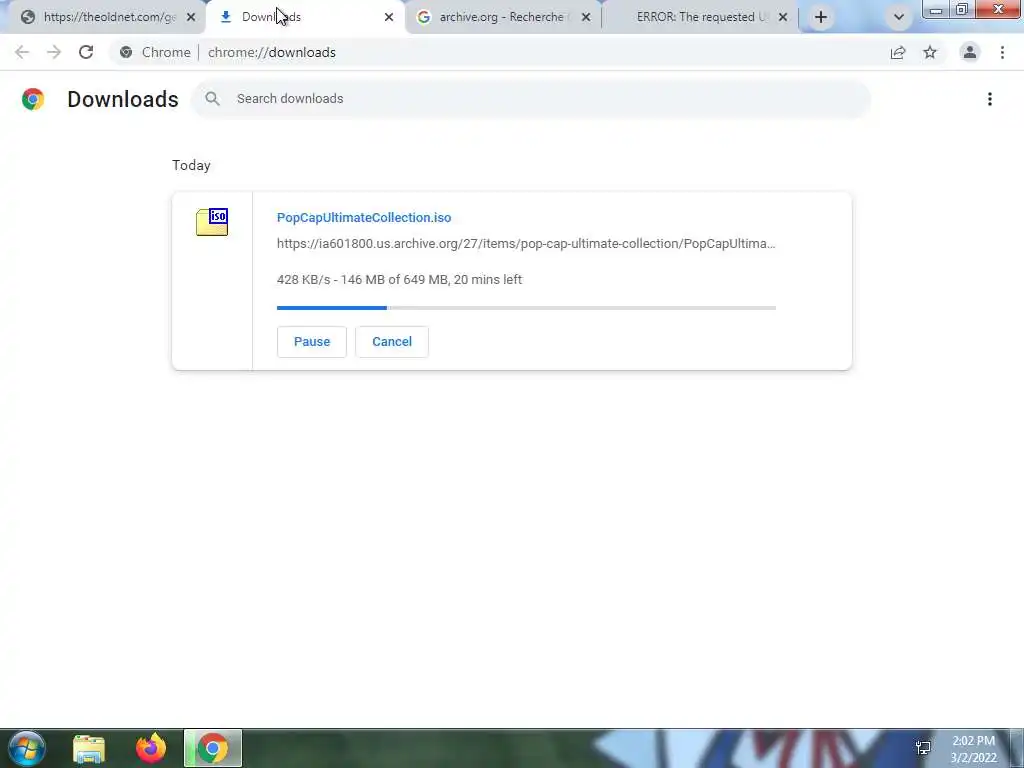Open PopCapUltimateCollection.iso file link

(364, 217)
